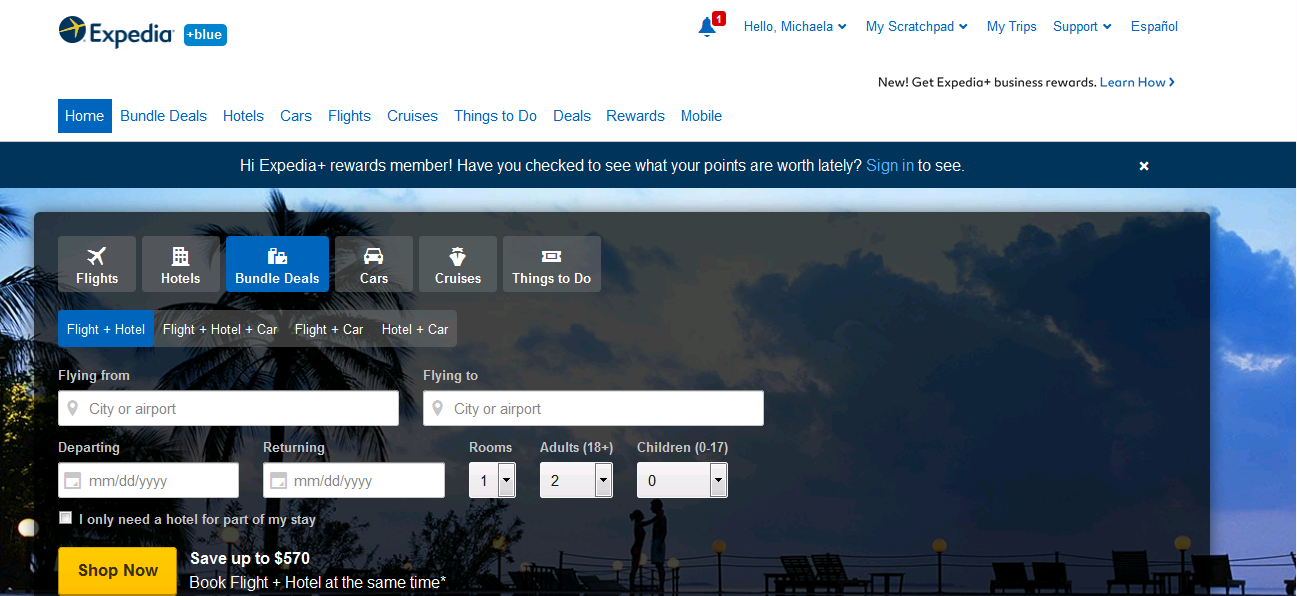This screenshot has width=1297, height=596.
Task: Select the Cars tab with the car icon
Action: point(374,264)
